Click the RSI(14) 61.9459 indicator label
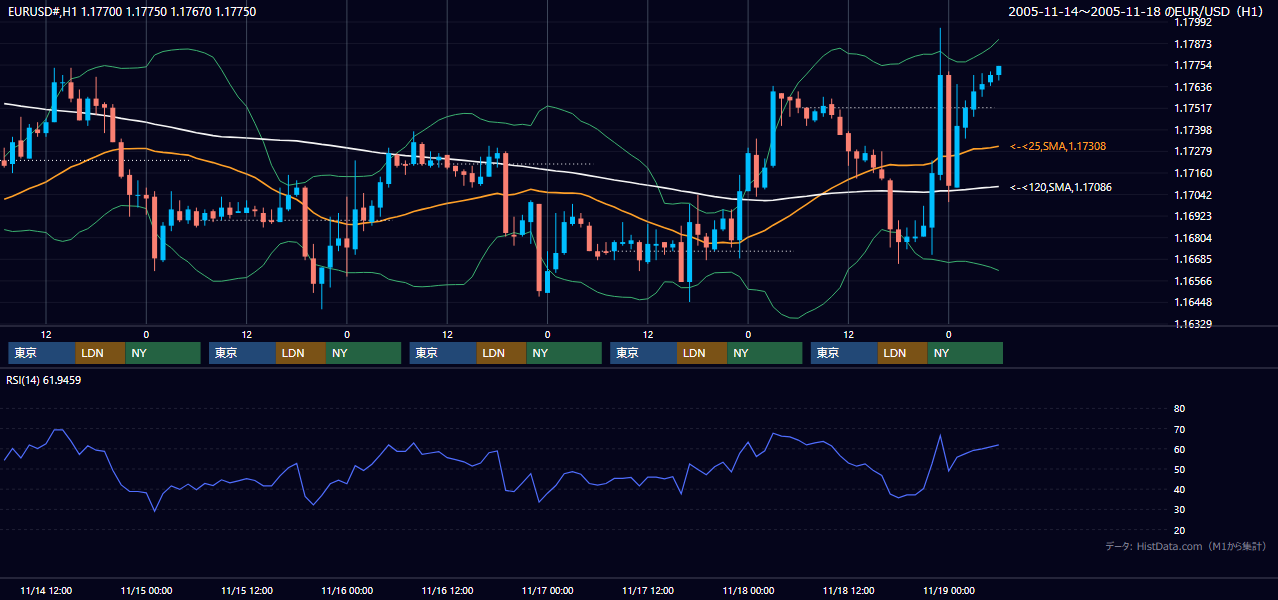The width and height of the screenshot is (1278, 600). 44,380
